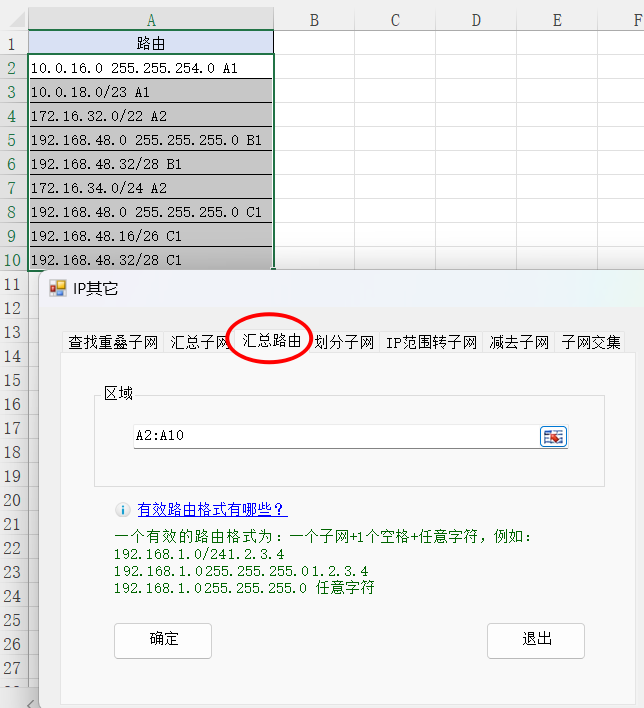Select column C header
This screenshot has width=644, height=708.
point(395,20)
